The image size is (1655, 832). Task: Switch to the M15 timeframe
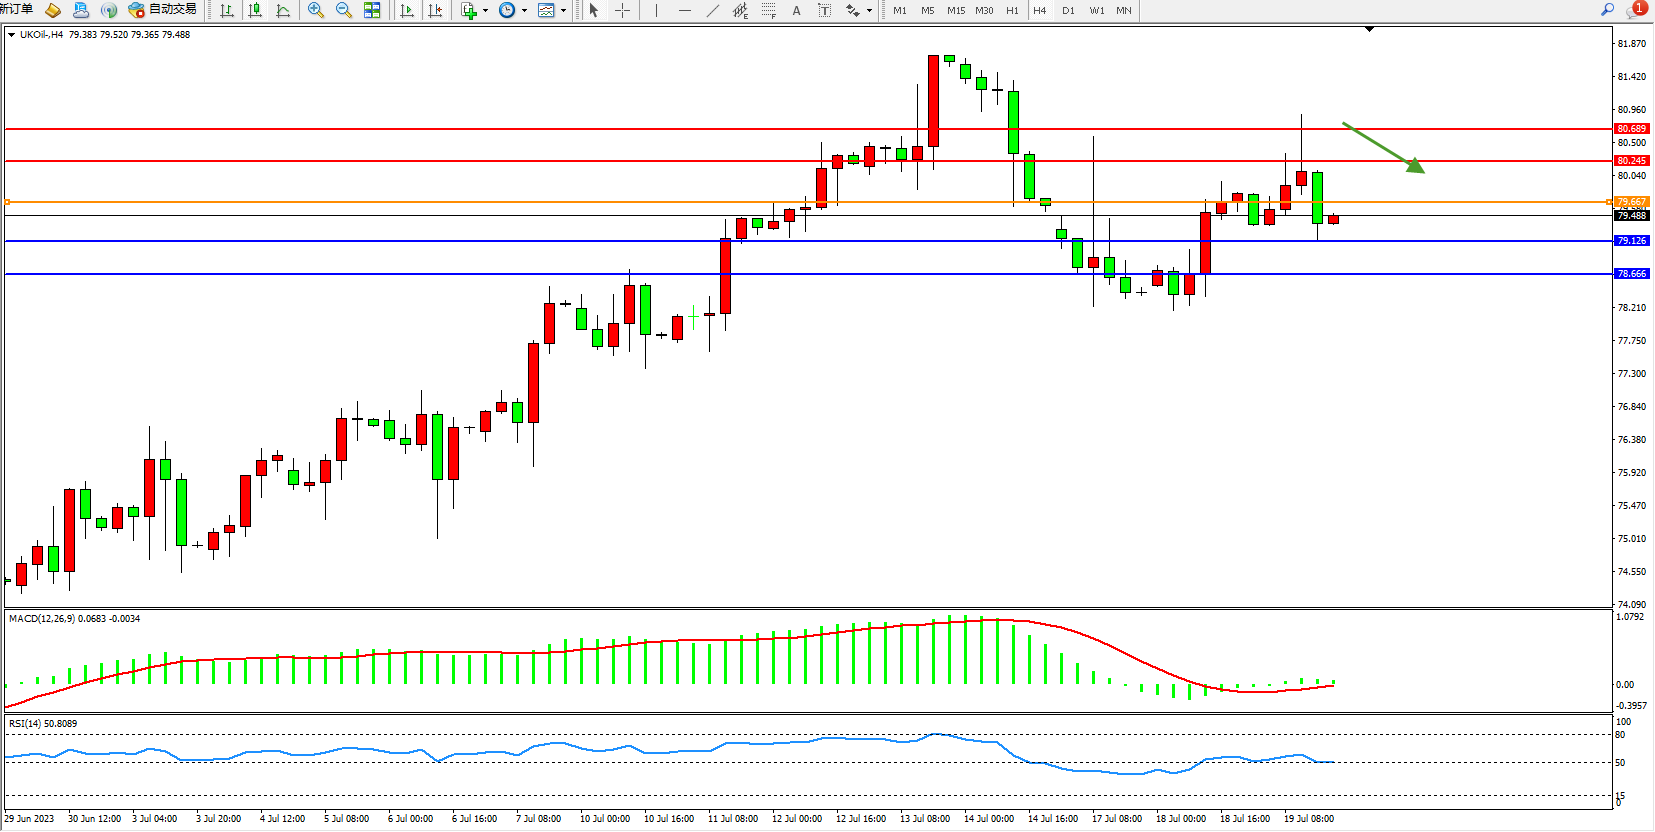coord(956,10)
